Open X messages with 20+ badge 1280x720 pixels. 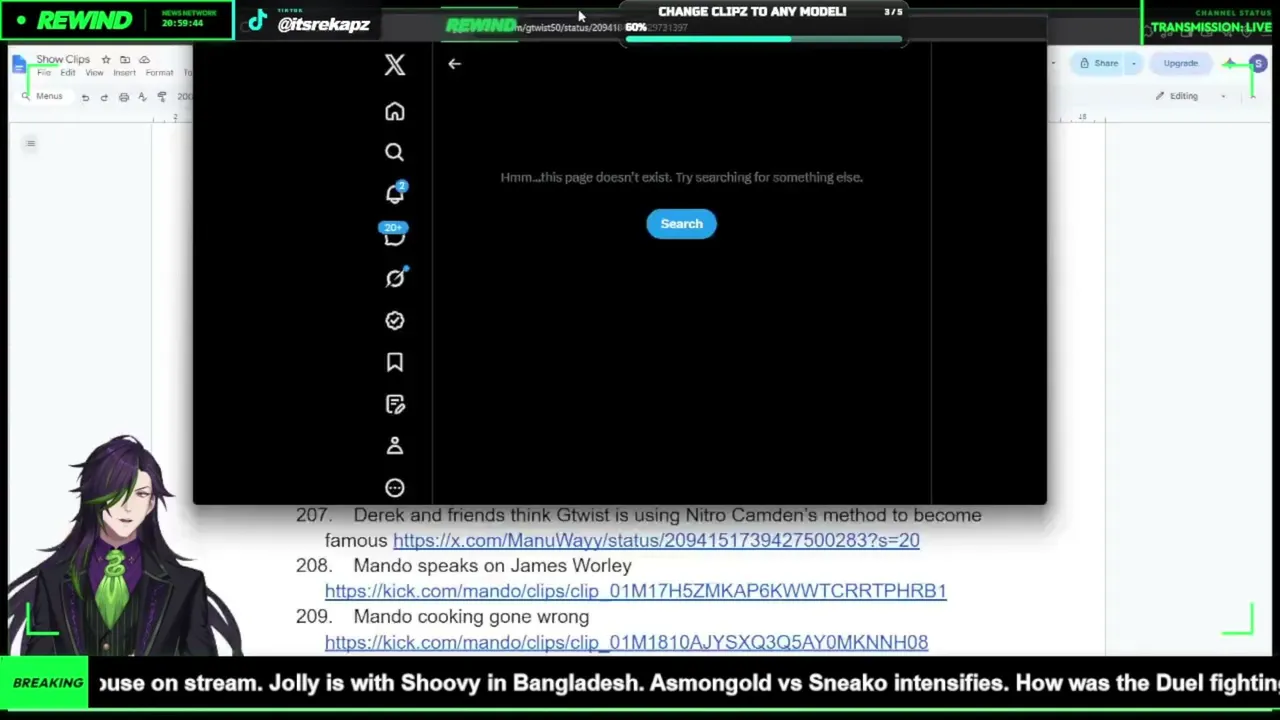click(394, 235)
